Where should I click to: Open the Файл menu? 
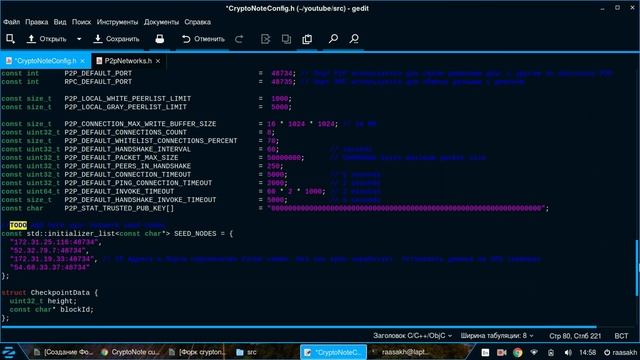[11, 22]
